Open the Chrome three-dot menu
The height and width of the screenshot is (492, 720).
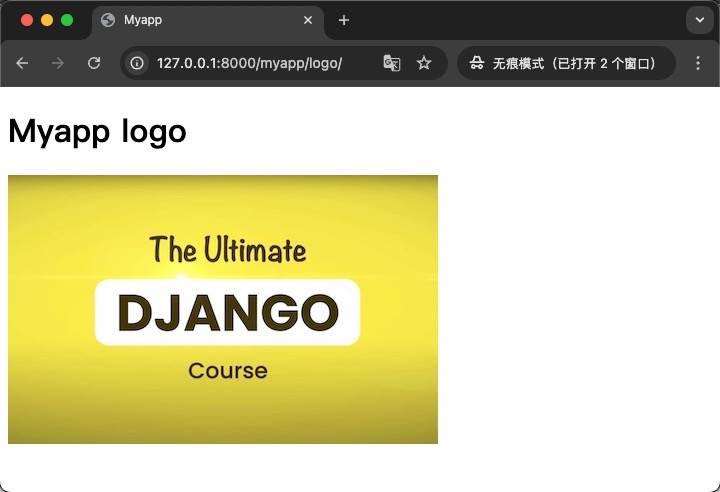pyautogui.click(x=698, y=63)
